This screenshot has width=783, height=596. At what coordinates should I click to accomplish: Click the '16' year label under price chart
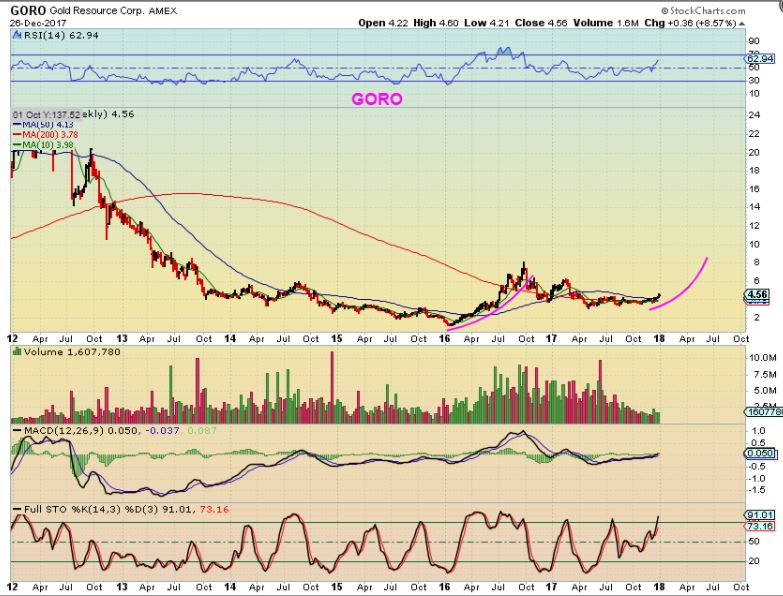444,338
